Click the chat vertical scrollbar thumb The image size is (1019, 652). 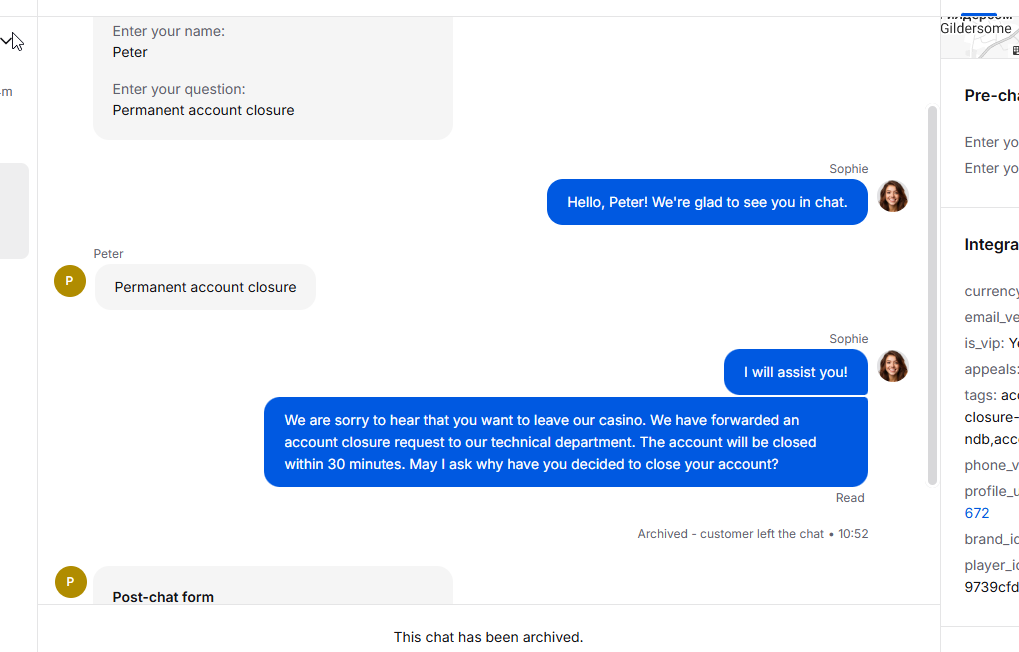point(932,295)
